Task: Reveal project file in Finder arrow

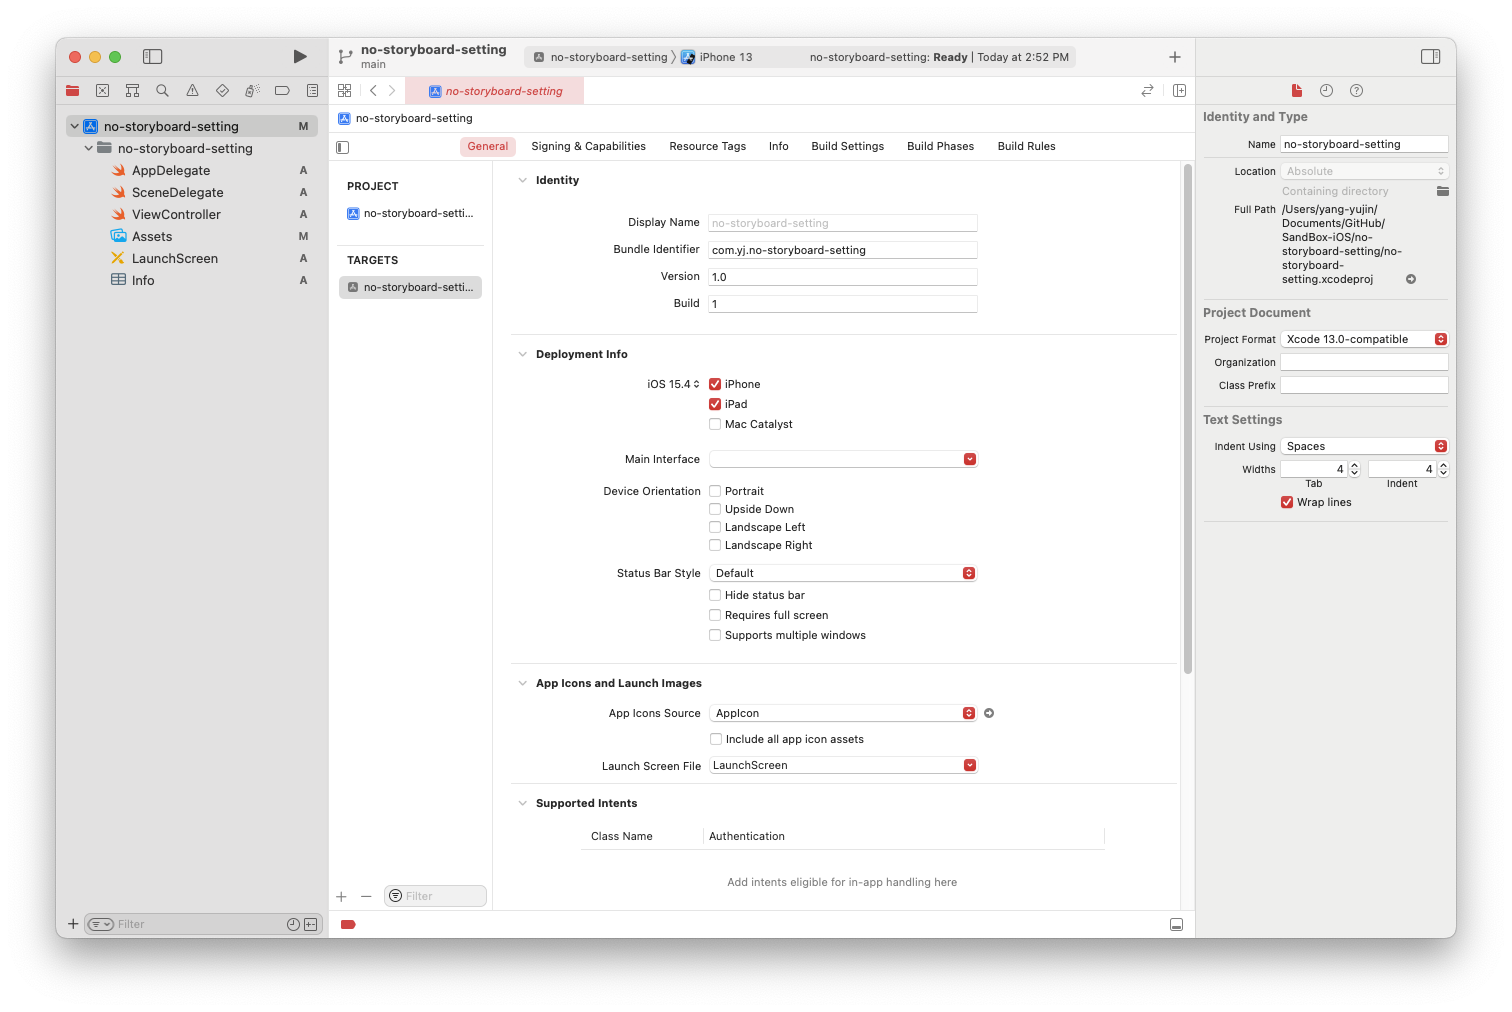Action: pyautogui.click(x=1411, y=279)
